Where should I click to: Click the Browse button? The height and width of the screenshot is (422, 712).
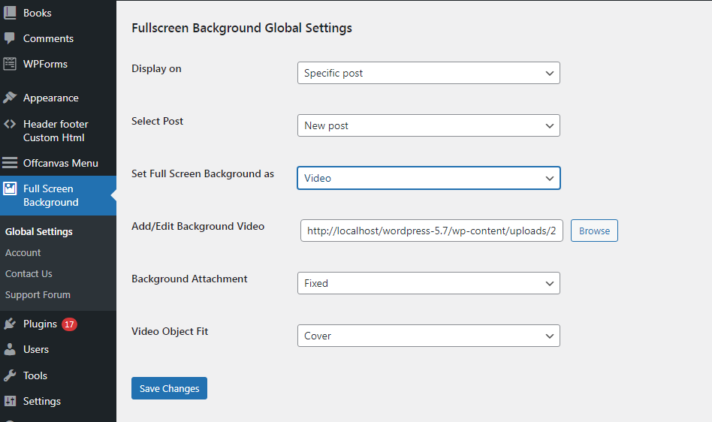coord(594,230)
